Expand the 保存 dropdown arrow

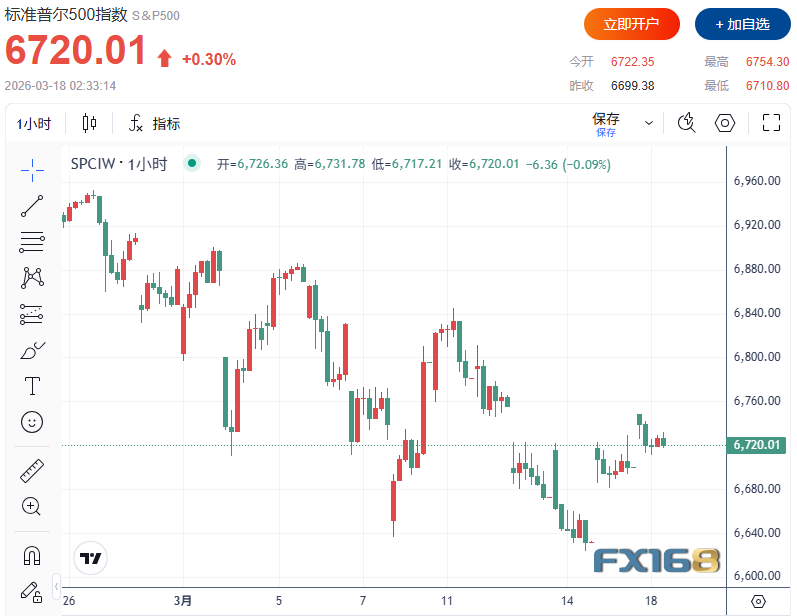649,123
